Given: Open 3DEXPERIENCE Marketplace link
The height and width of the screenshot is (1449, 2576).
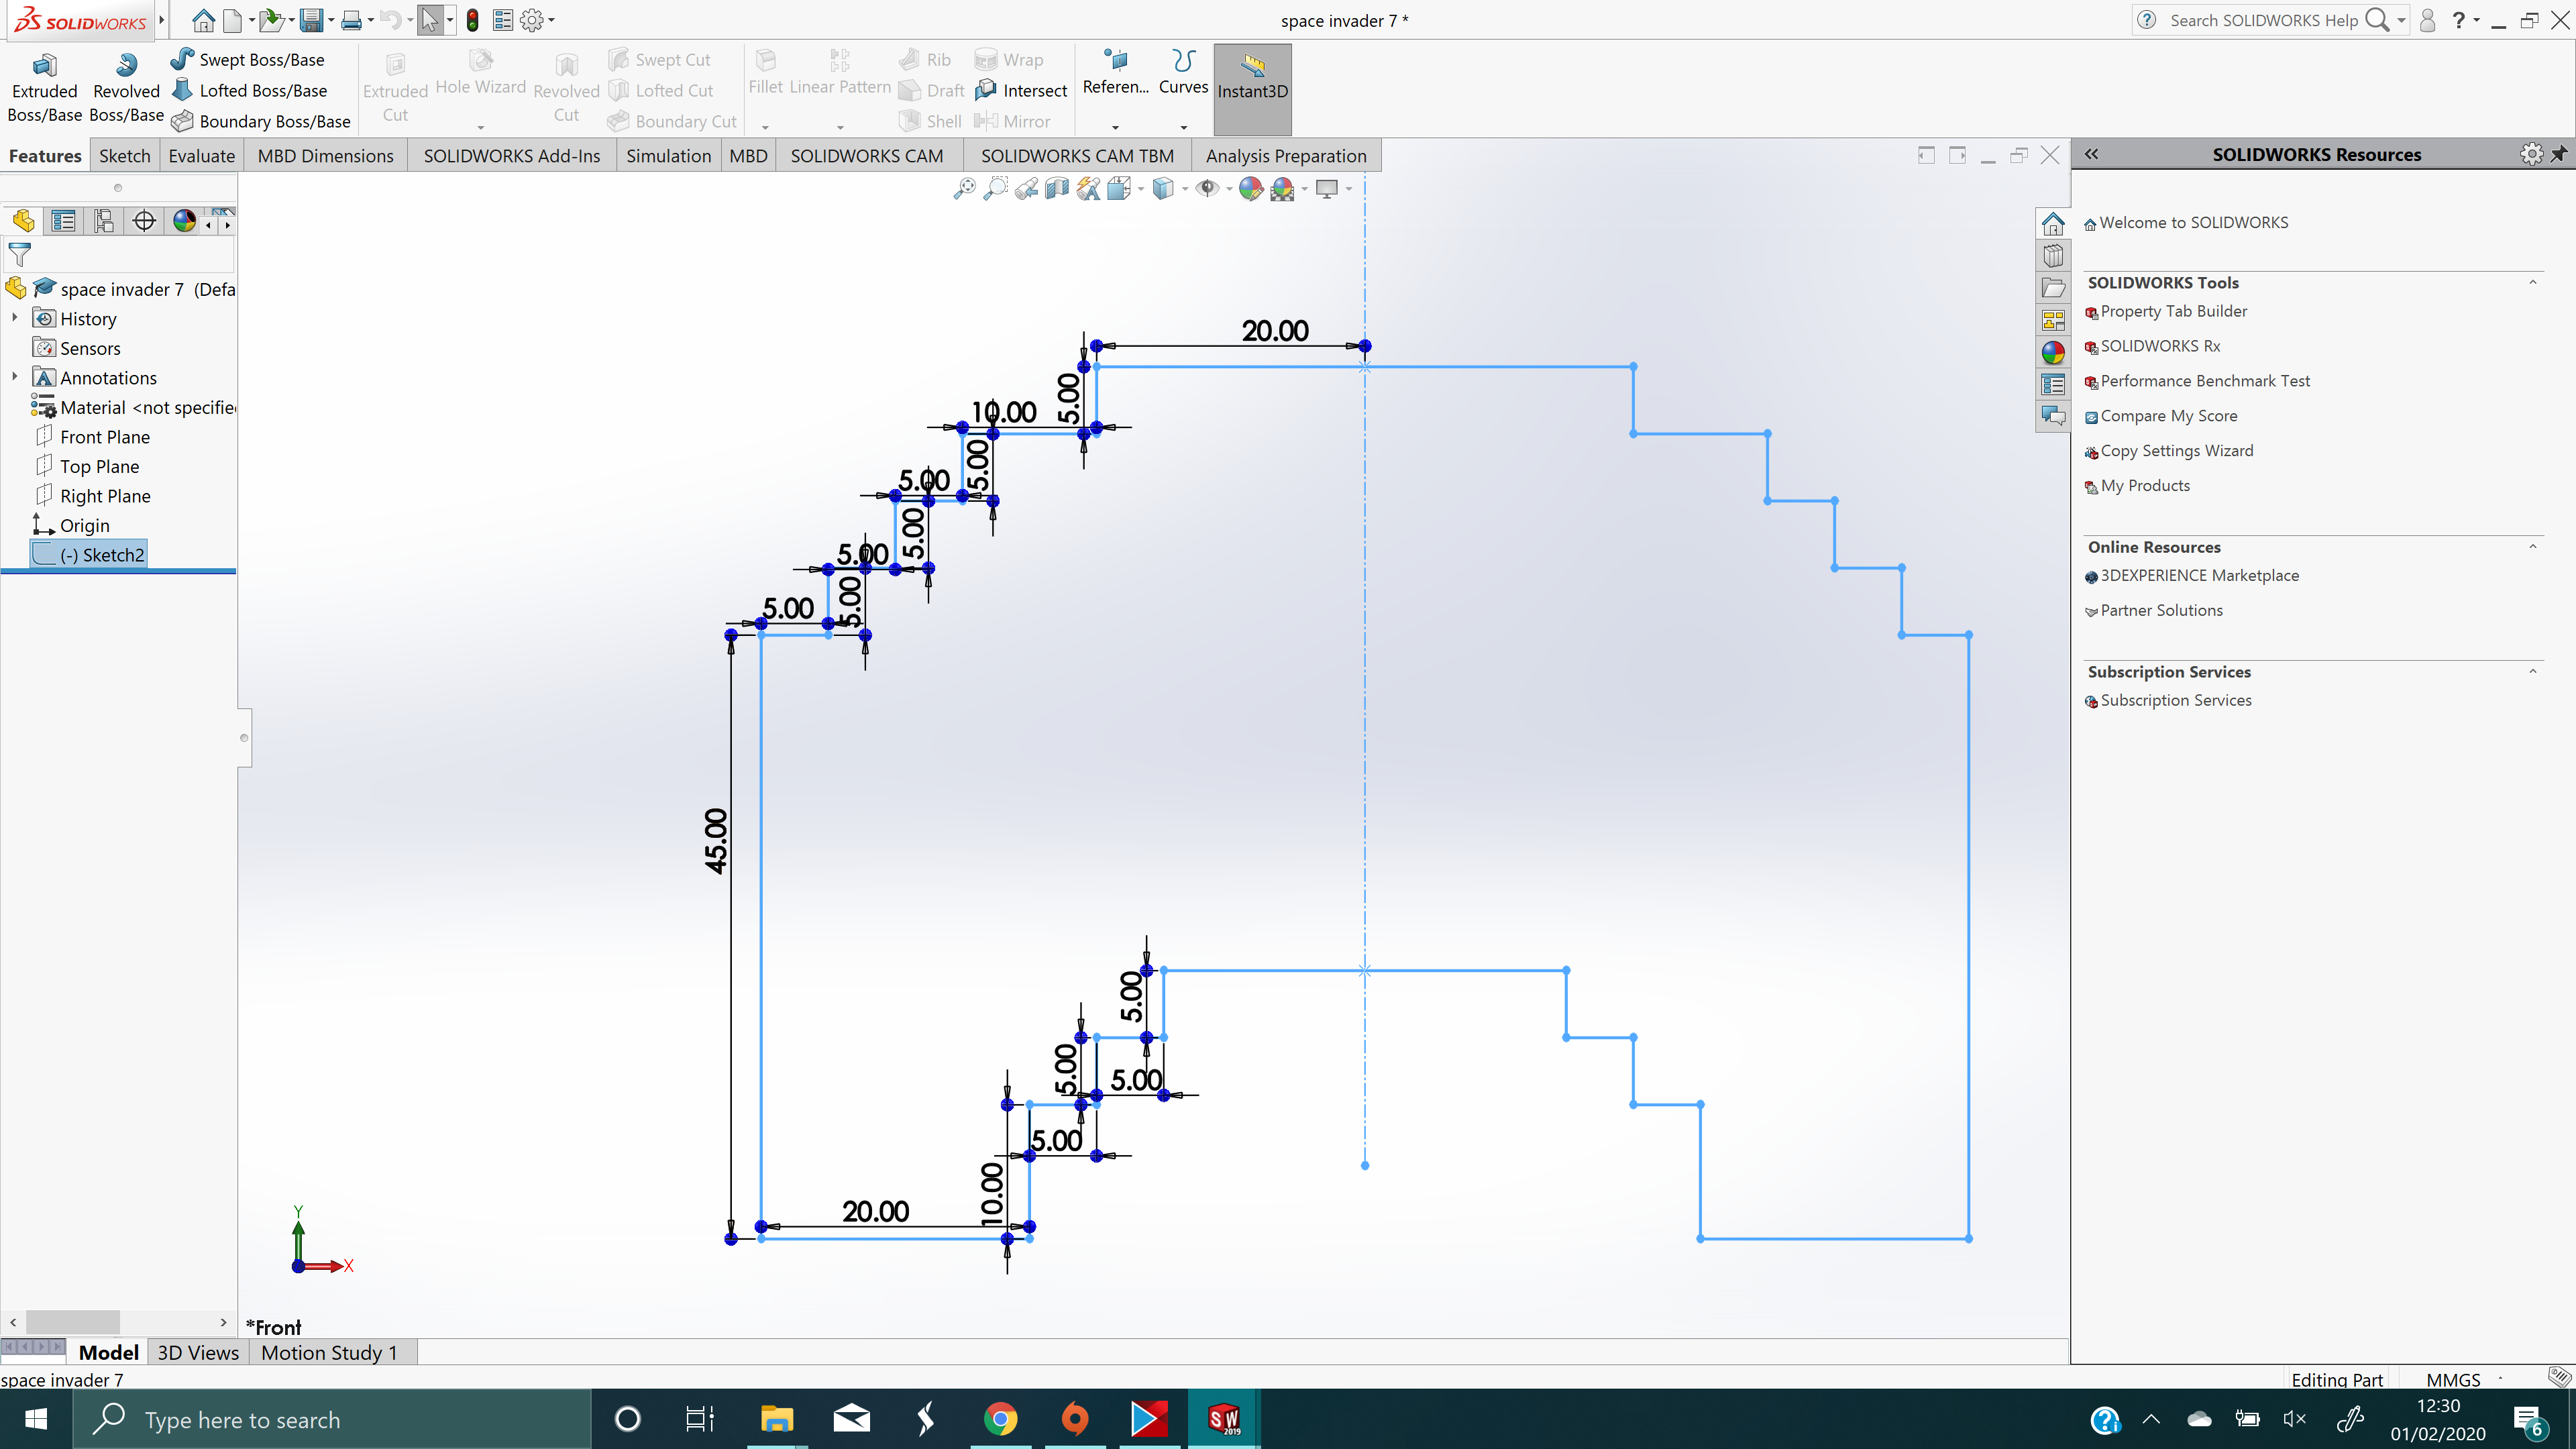Looking at the screenshot, I should pyautogui.click(x=2200, y=575).
